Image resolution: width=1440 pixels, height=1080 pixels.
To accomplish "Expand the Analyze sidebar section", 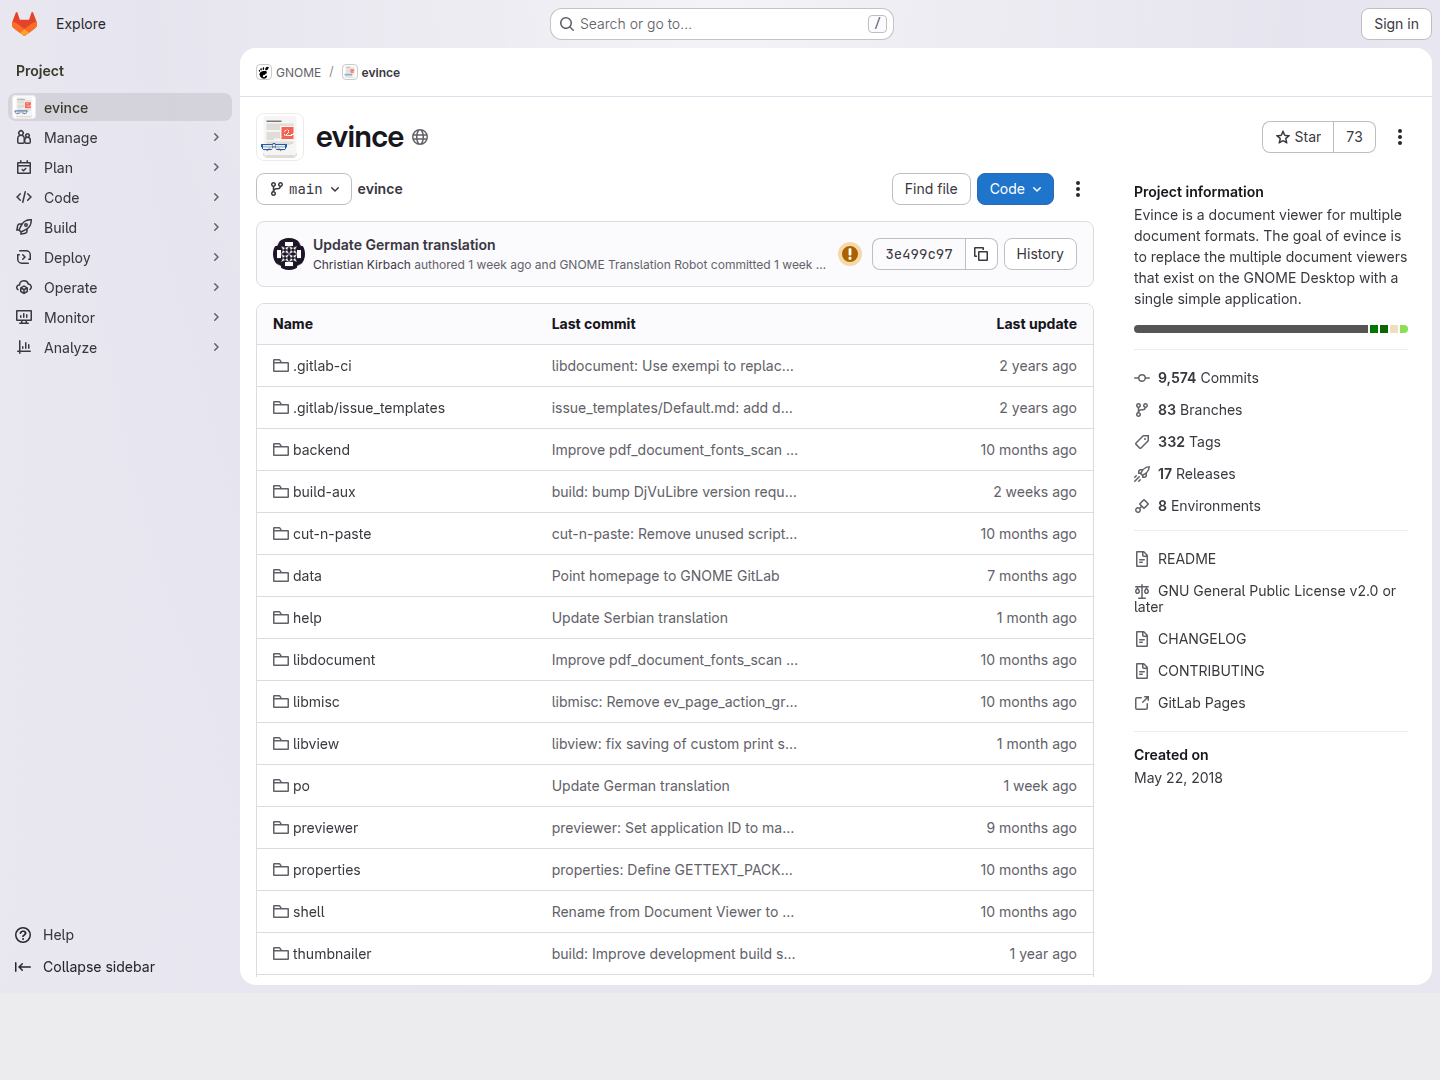I will pos(120,348).
